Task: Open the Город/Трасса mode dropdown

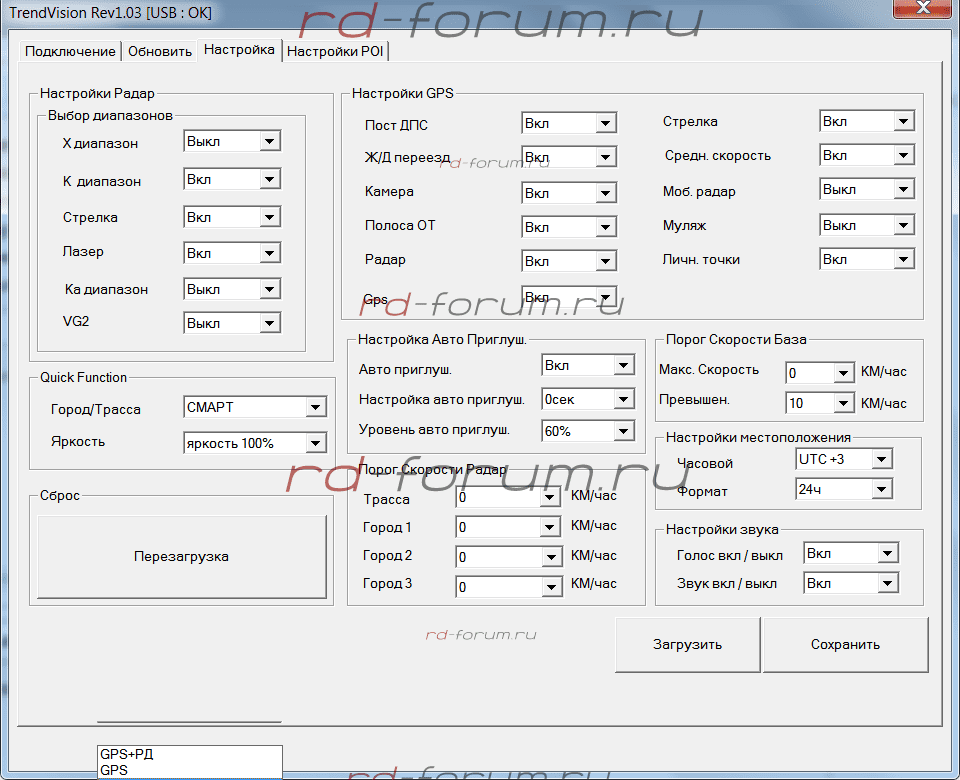Action: 315,407
